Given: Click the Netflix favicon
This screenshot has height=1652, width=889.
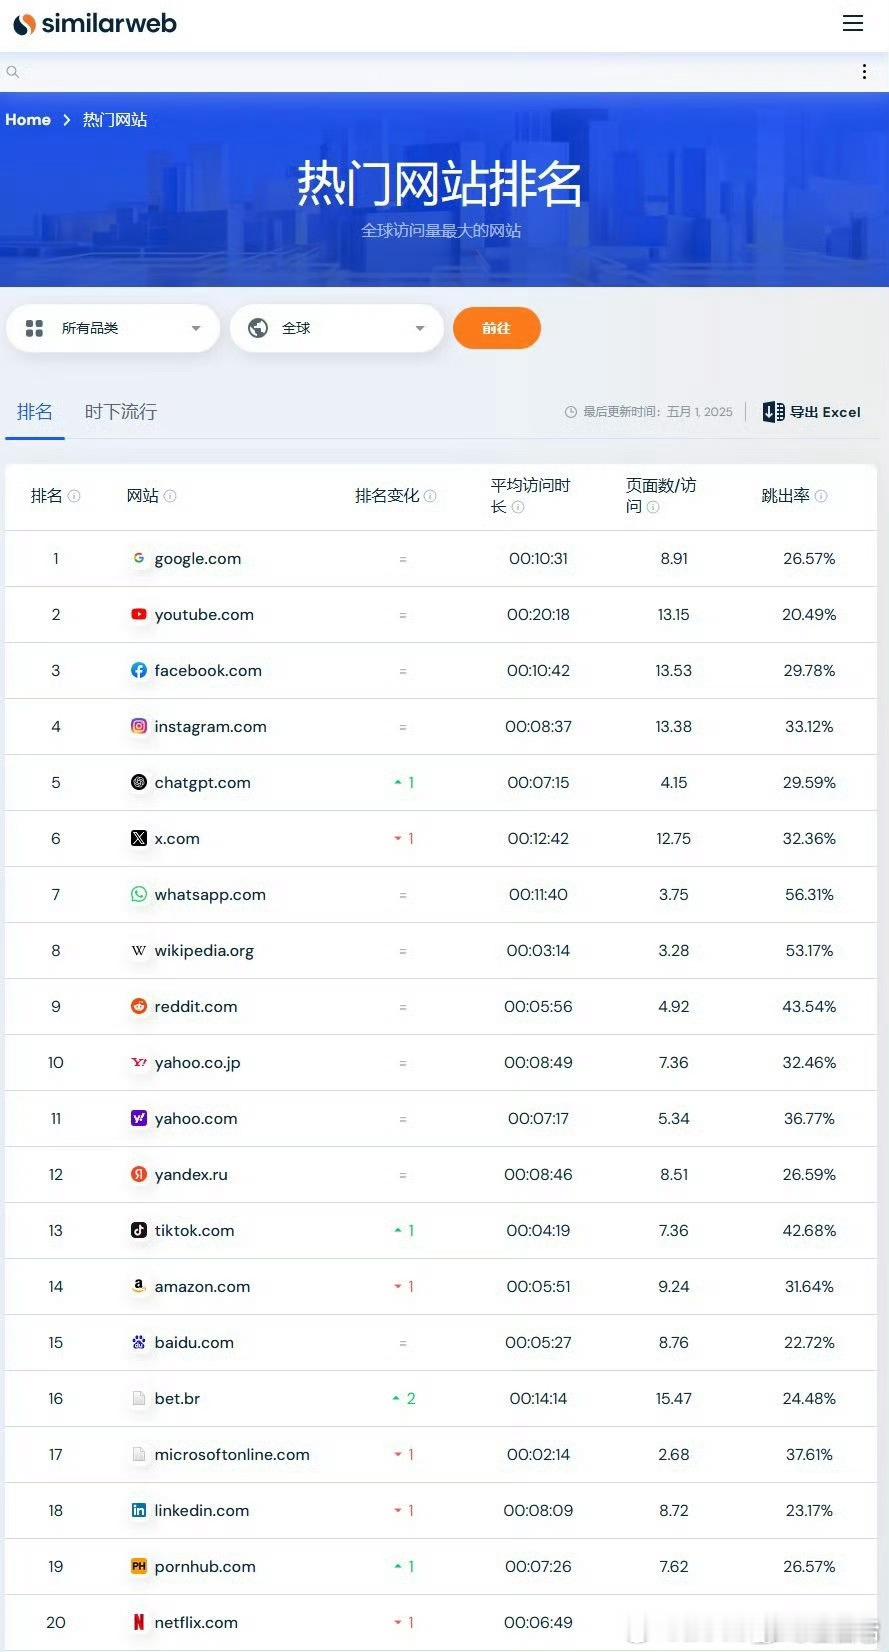Looking at the screenshot, I should click(x=139, y=1622).
